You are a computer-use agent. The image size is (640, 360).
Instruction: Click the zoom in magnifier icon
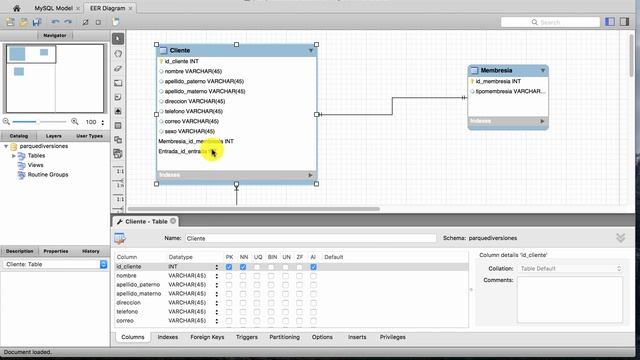click(75, 122)
